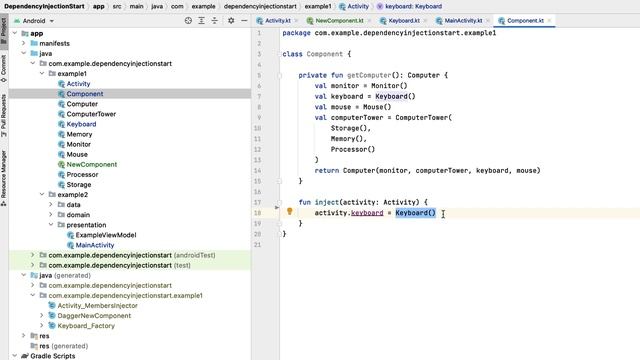The width and height of the screenshot is (640, 360).
Task: Click DependencyInjectionStart in breadcrumb bar
Action: pos(44,7)
